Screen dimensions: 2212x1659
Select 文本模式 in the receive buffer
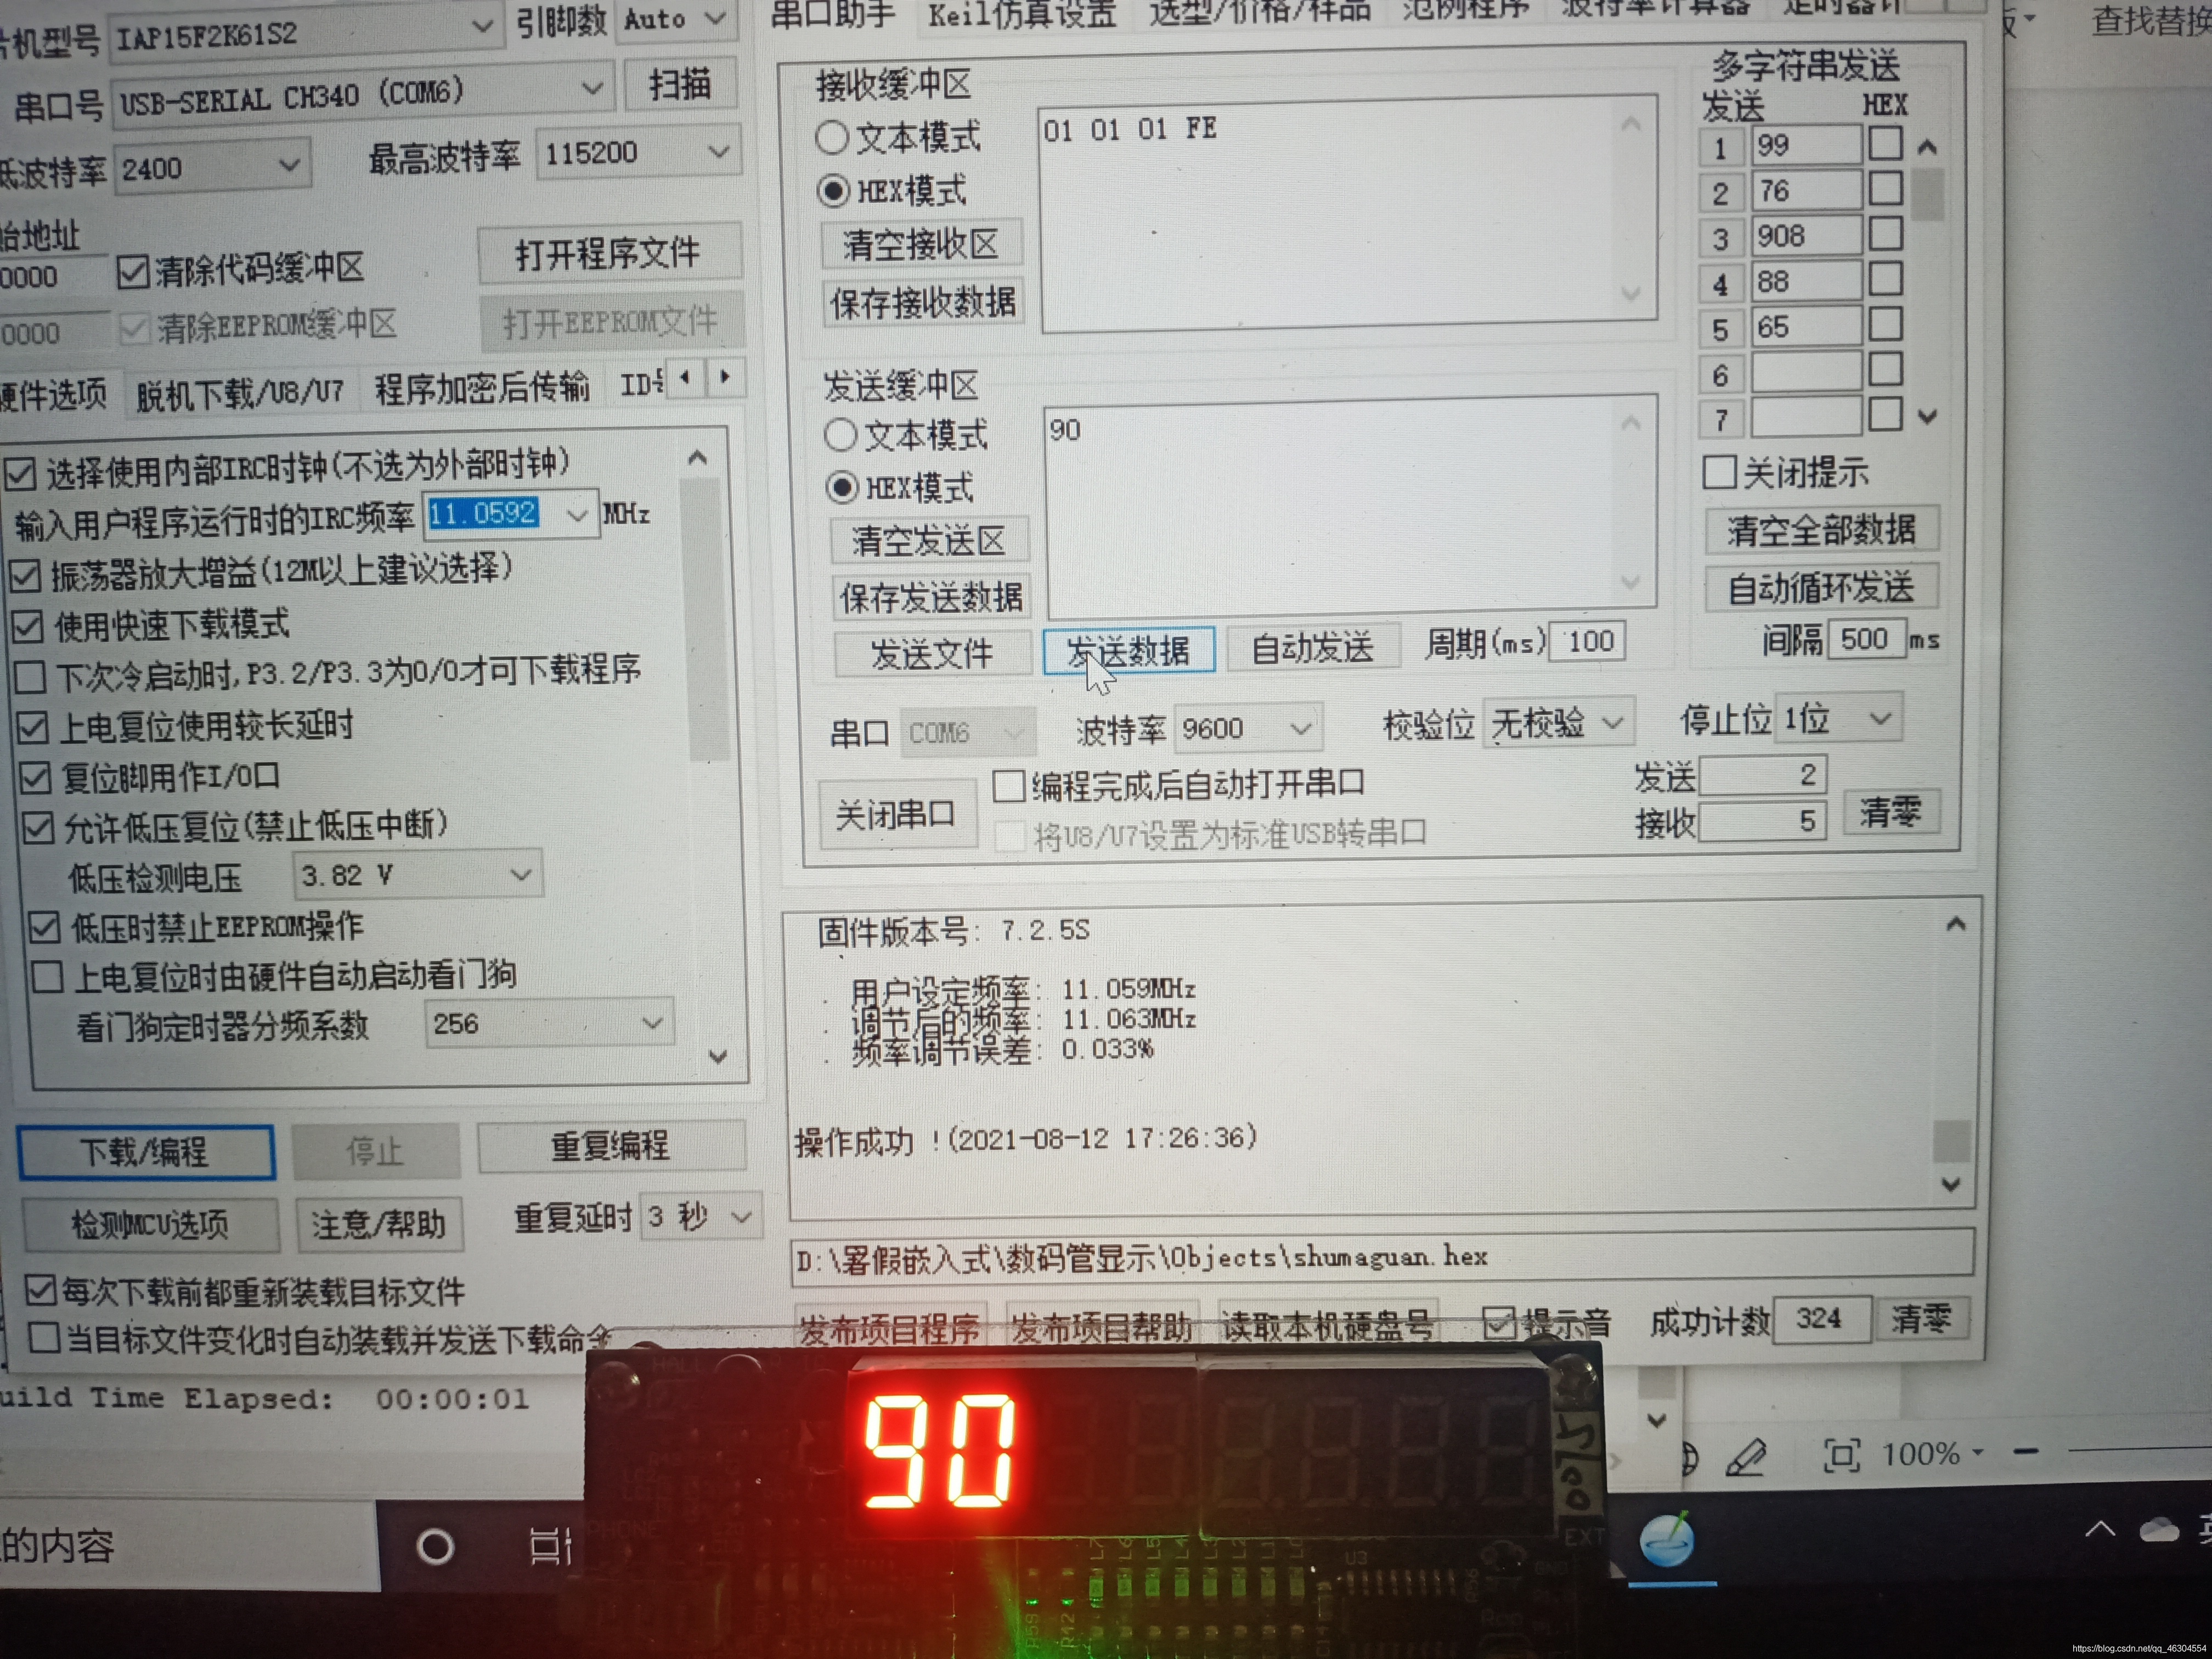[x=833, y=138]
